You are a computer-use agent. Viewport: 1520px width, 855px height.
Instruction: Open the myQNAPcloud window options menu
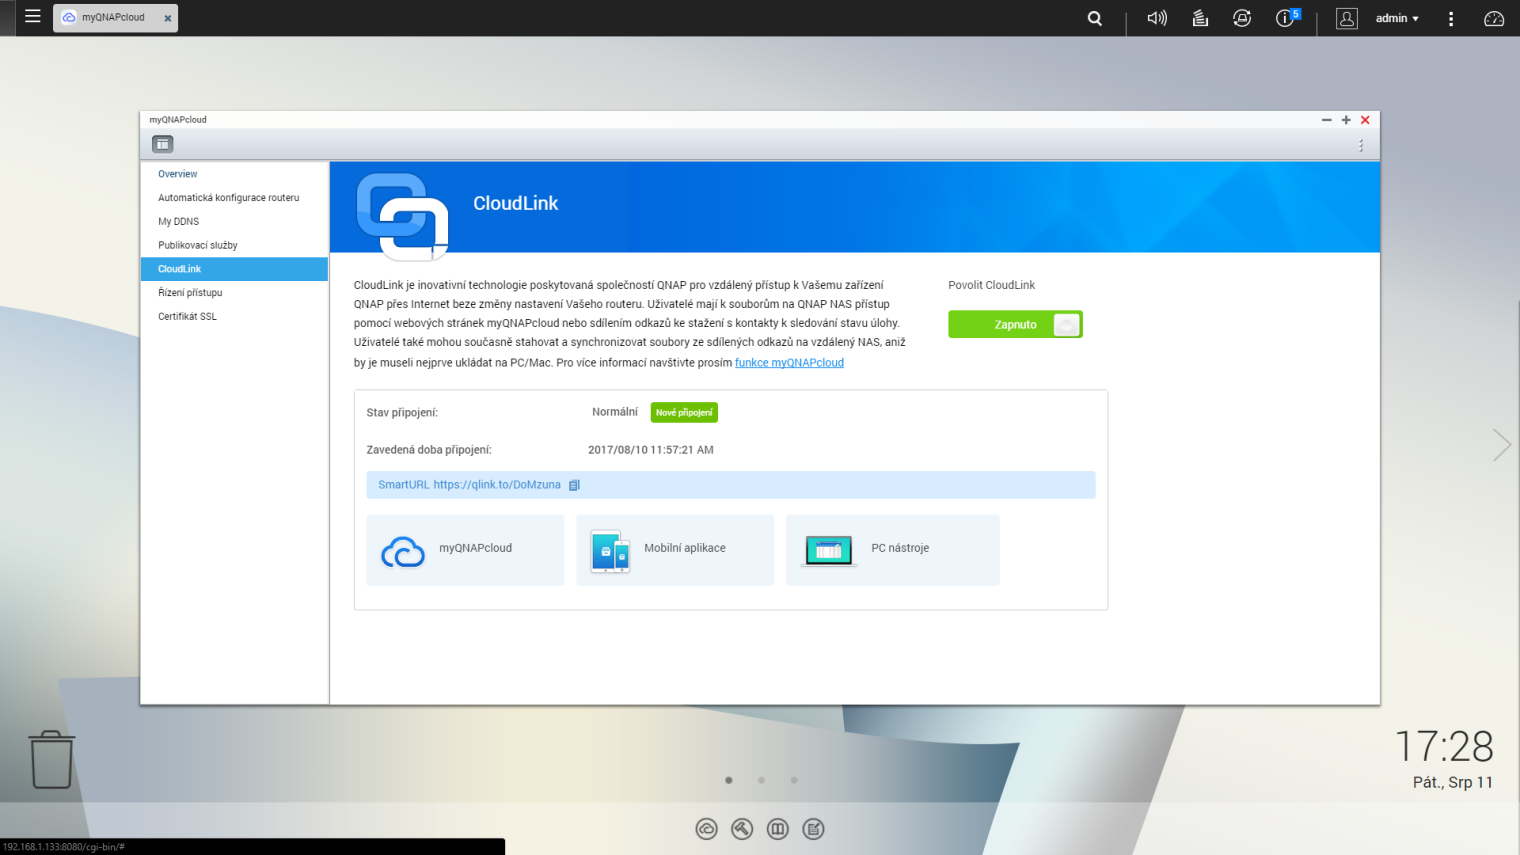click(1361, 146)
